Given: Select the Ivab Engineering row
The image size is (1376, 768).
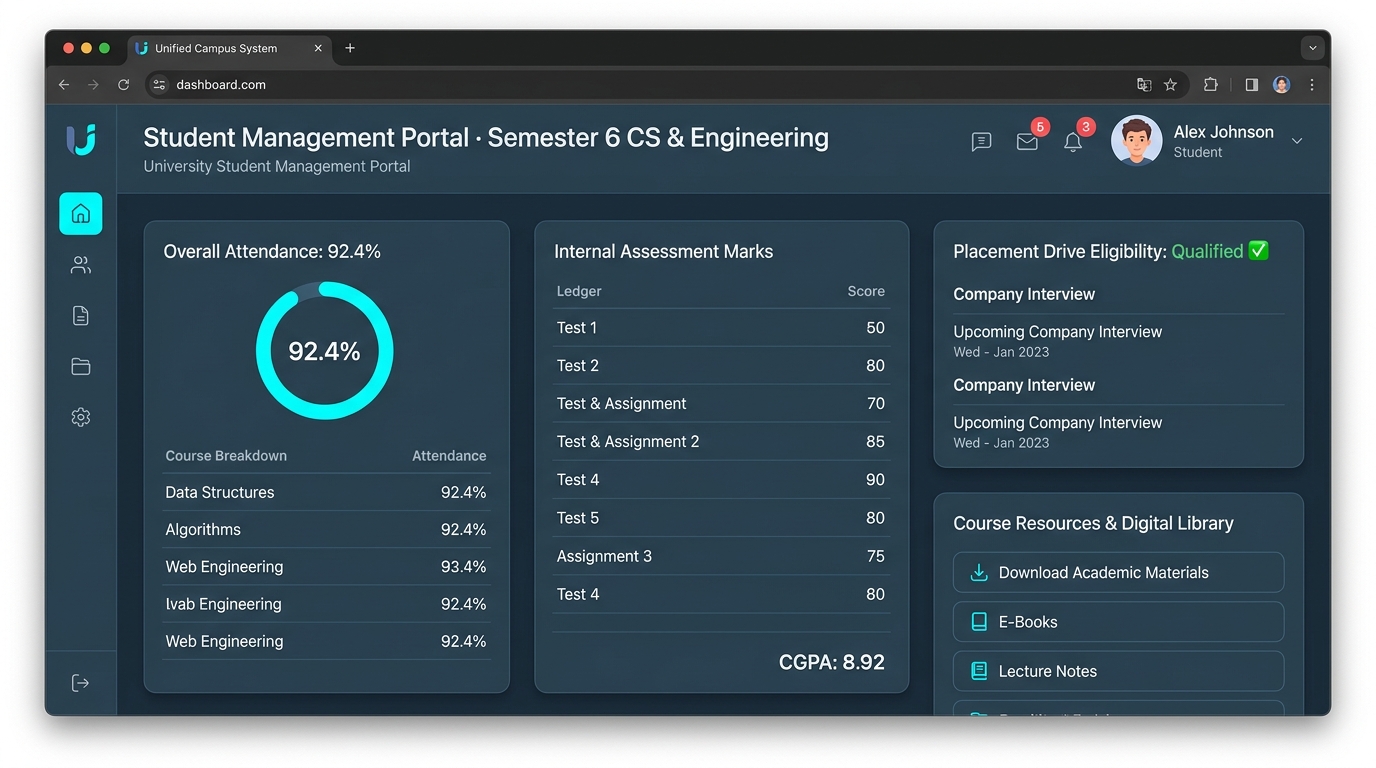Looking at the screenshot, I should 326,604.
